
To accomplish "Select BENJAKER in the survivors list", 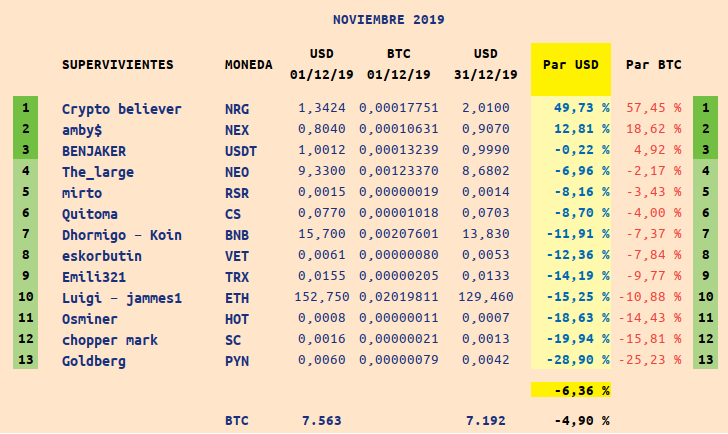I will click(94, 151).
